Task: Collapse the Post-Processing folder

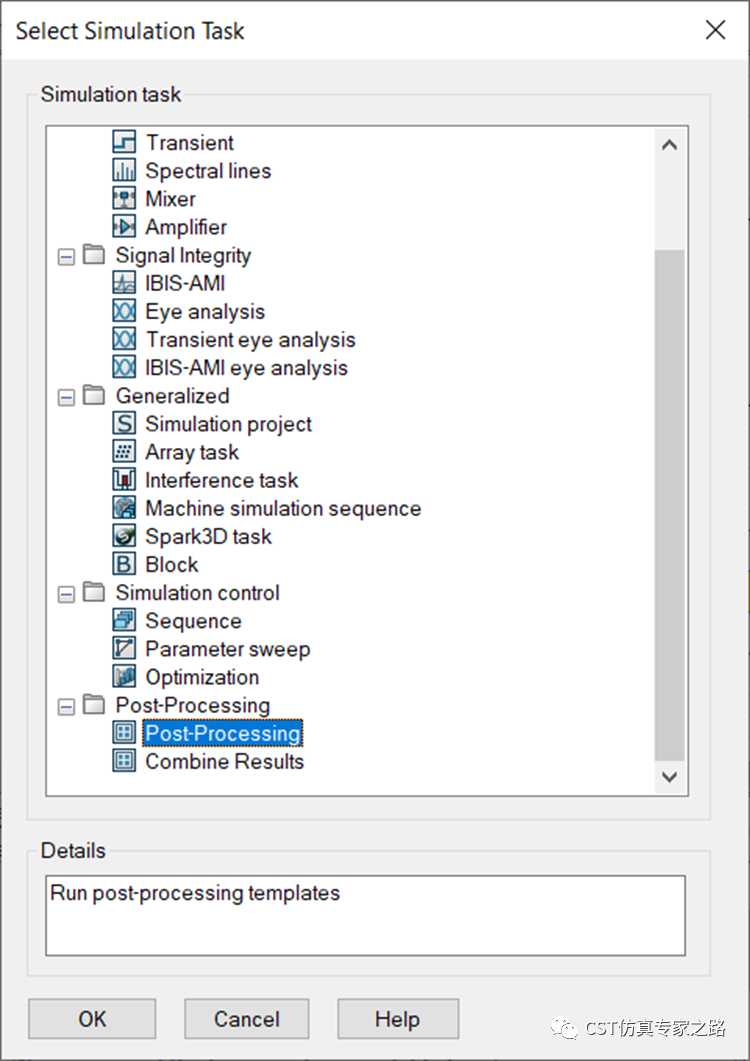Action: click(x=66, y=707)
